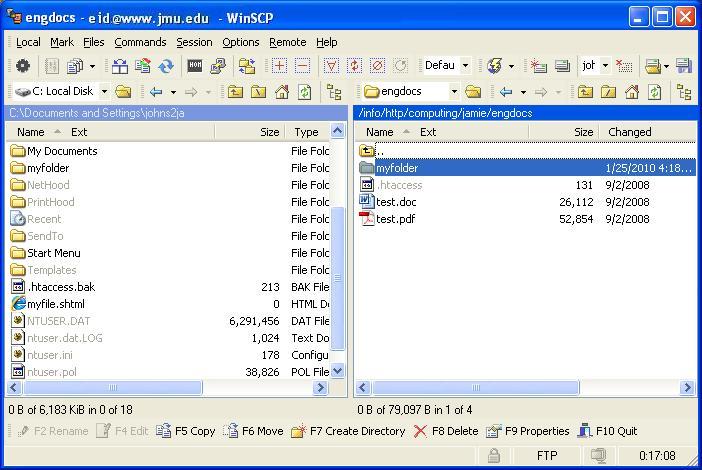Toggle the local directory tree icon

[334, 92]
